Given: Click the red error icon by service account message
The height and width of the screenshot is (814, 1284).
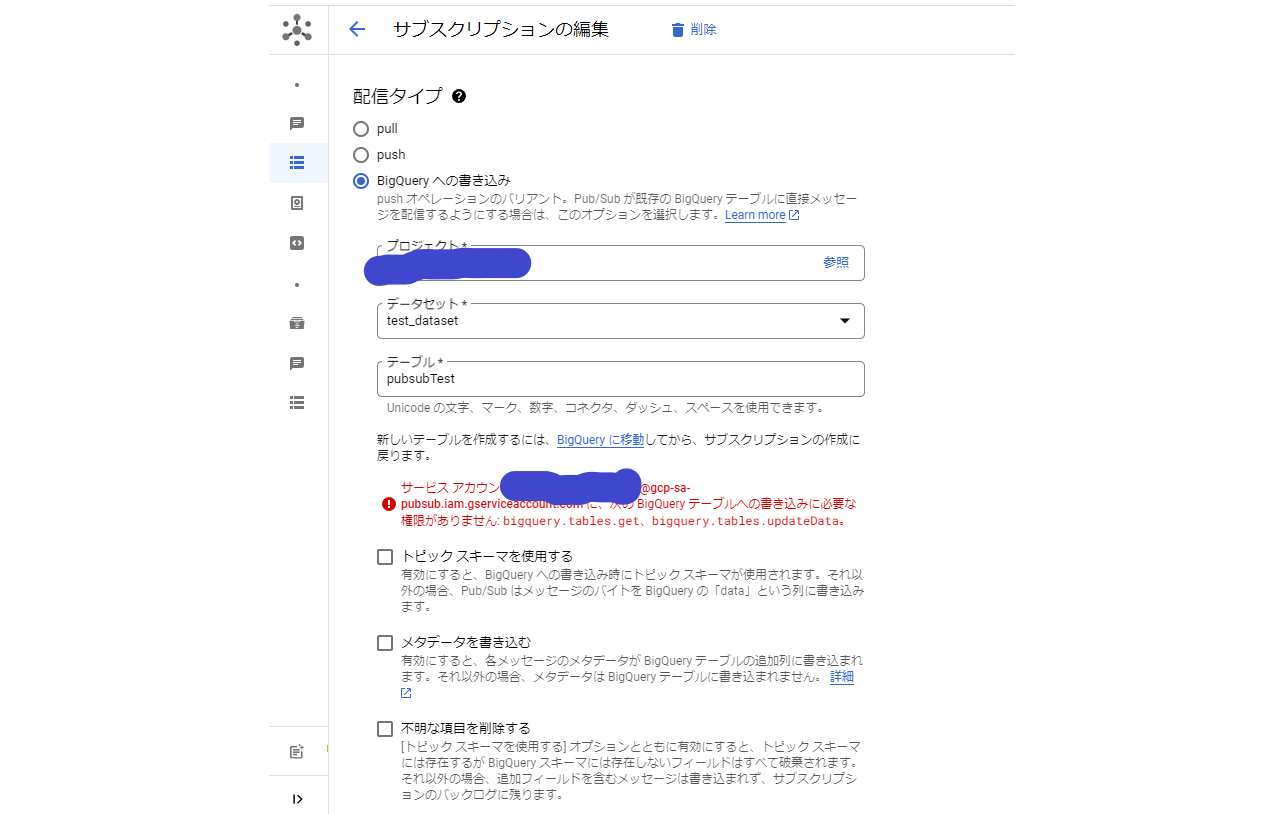Looking at the screenshot, I should (x=389, y=504).
